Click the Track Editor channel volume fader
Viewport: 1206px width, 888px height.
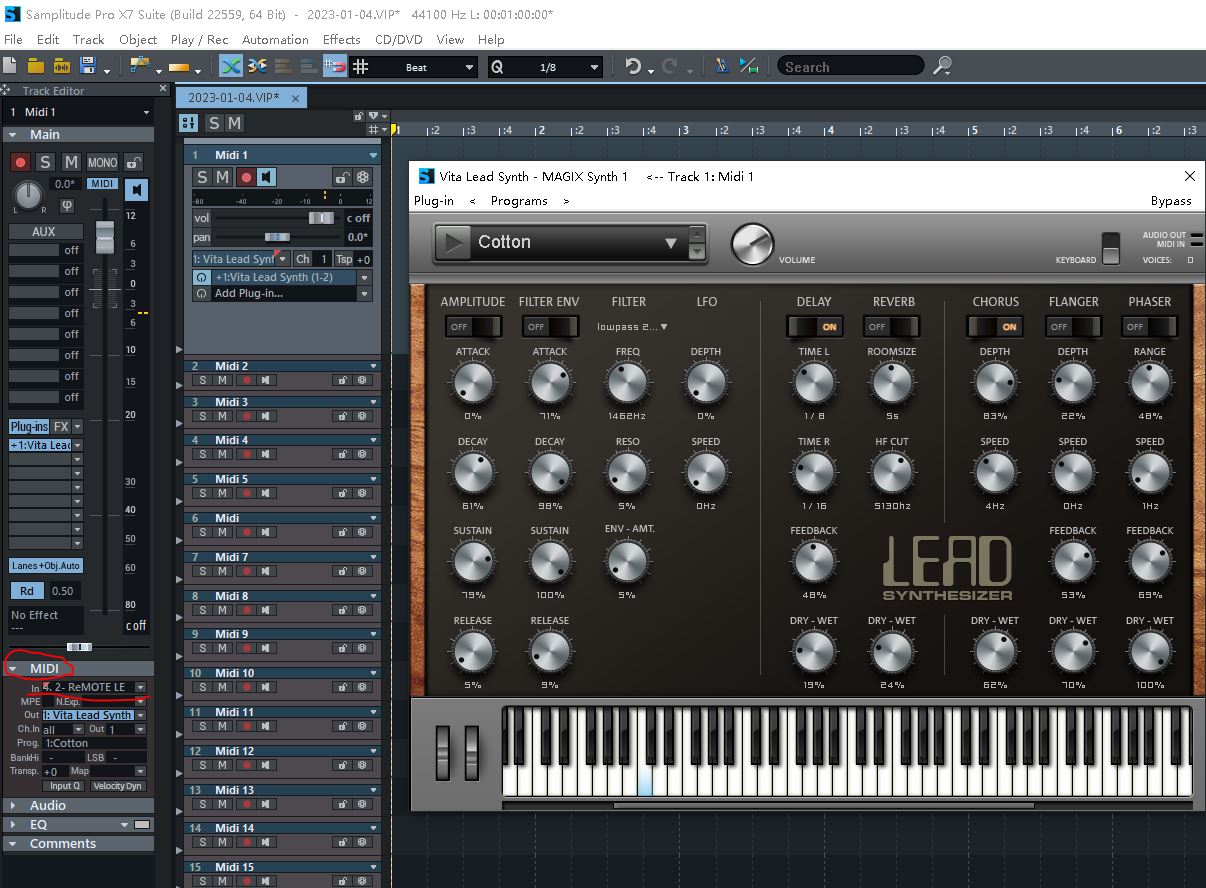point(104,236)
